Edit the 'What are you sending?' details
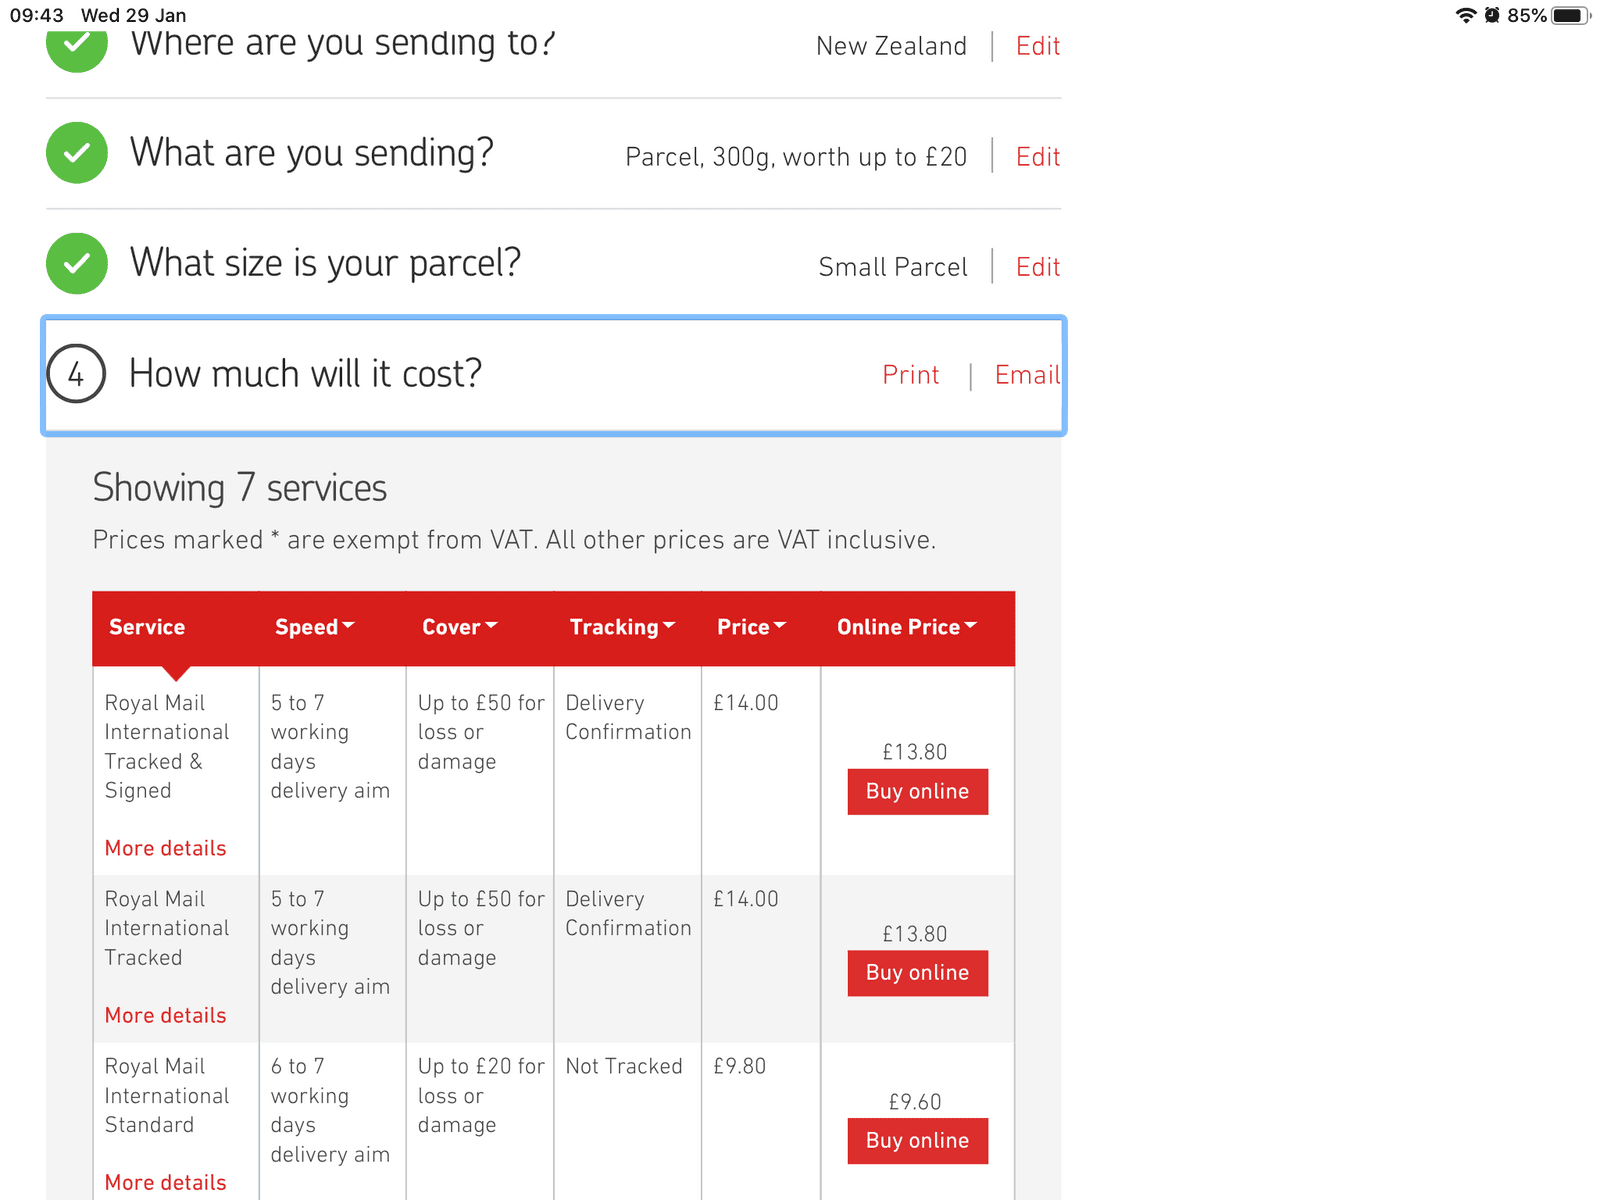 [x=1038, y=157]
